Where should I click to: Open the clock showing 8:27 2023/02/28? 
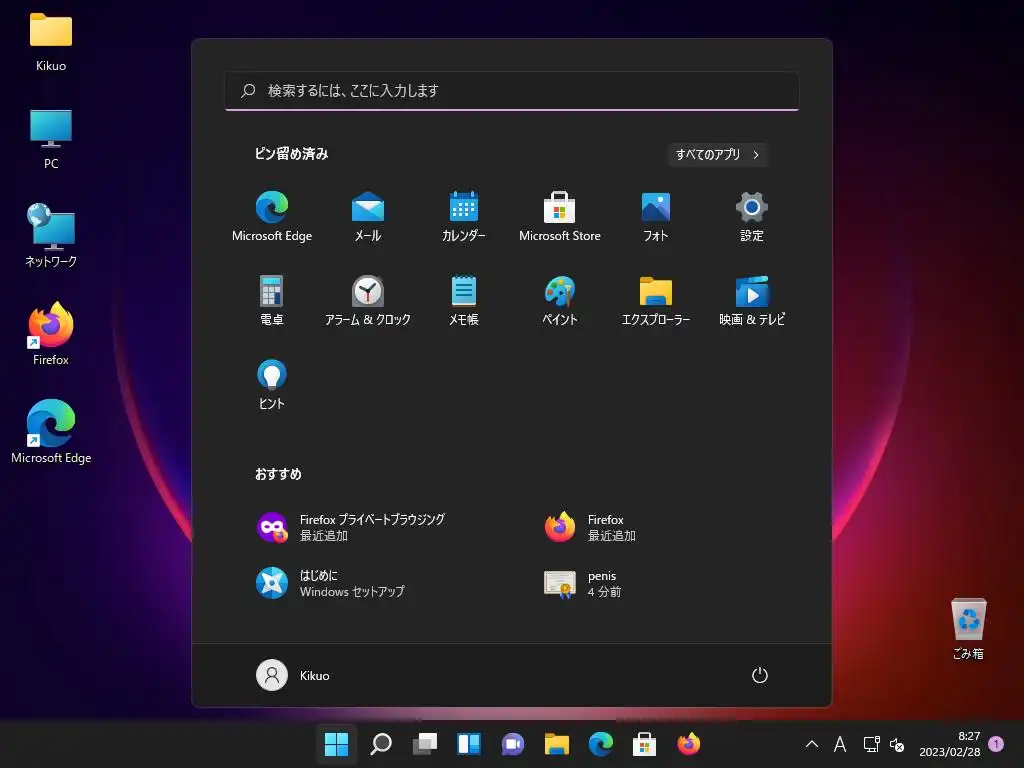click(950, 744)
